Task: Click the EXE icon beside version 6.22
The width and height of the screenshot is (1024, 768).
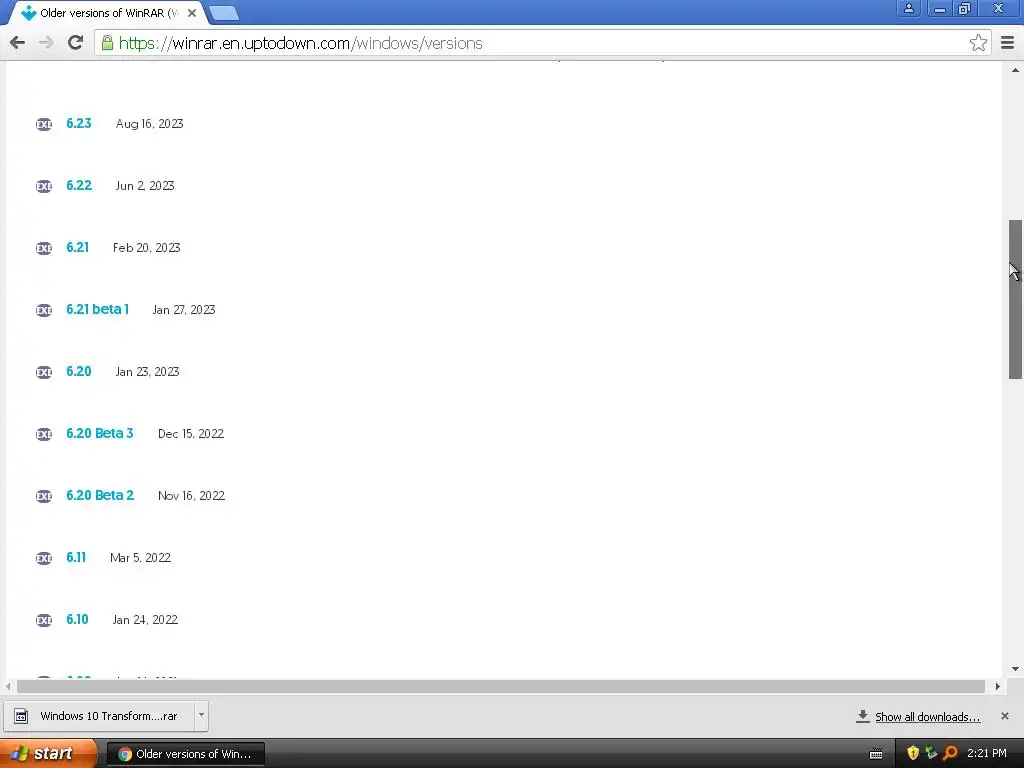Action: [44, 186]
